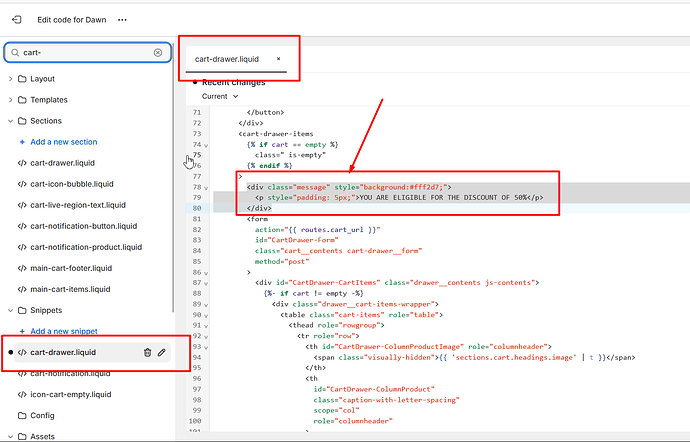Click Add a new snippet link
The height and width of the screenshot is (442, 690).
pos(63,331)
